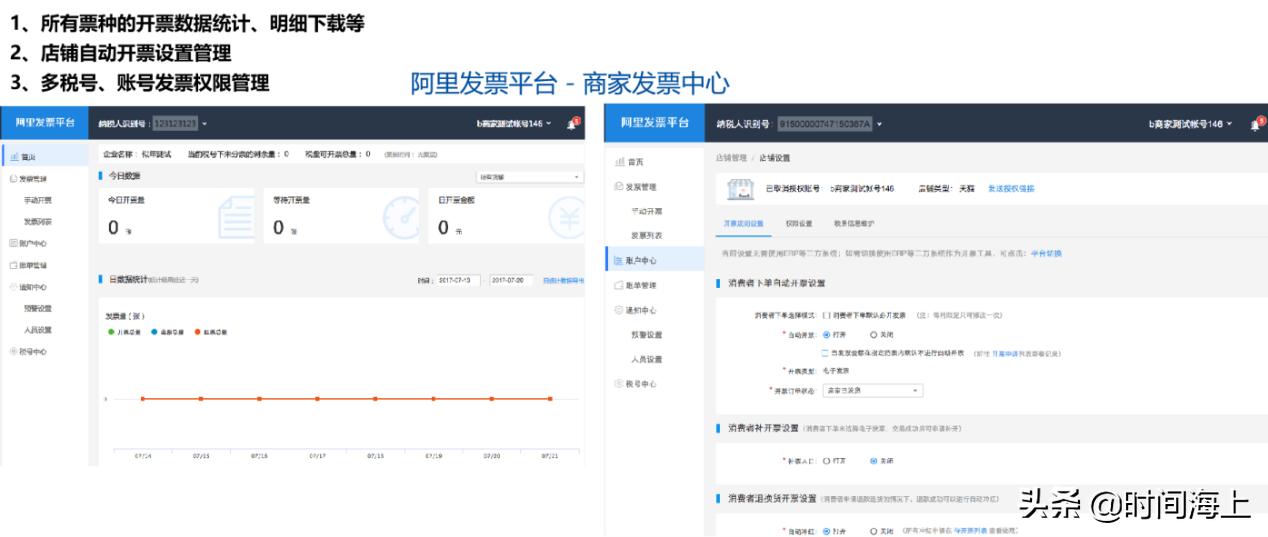The height and width of the screenshot is (537, 1268).
Task: Click start date field 2017-07-13
Action: tap(460, 280)
